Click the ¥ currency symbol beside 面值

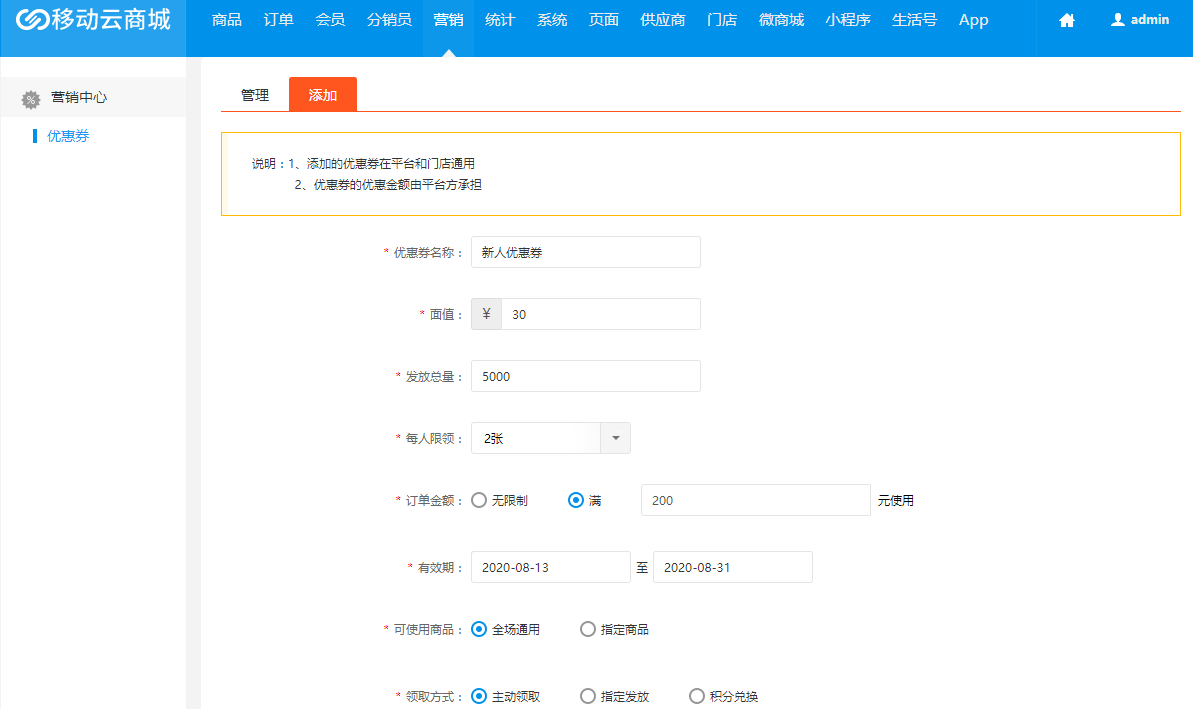[x=485, y=314]
